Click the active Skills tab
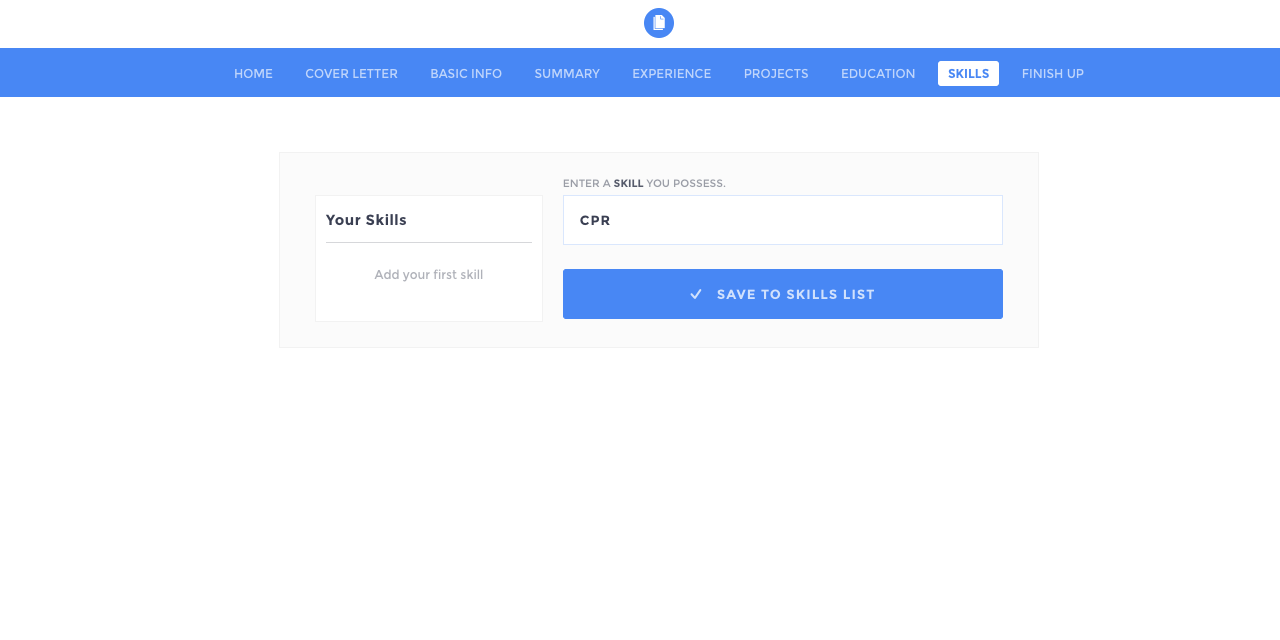Viewport: 1280px width, 640px height. [968, 74]
